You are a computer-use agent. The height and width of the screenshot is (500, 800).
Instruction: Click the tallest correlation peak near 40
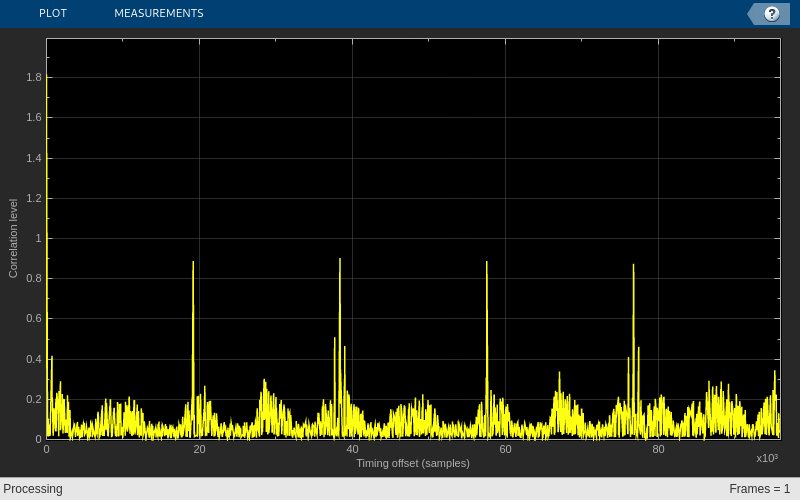pos(340,259)
